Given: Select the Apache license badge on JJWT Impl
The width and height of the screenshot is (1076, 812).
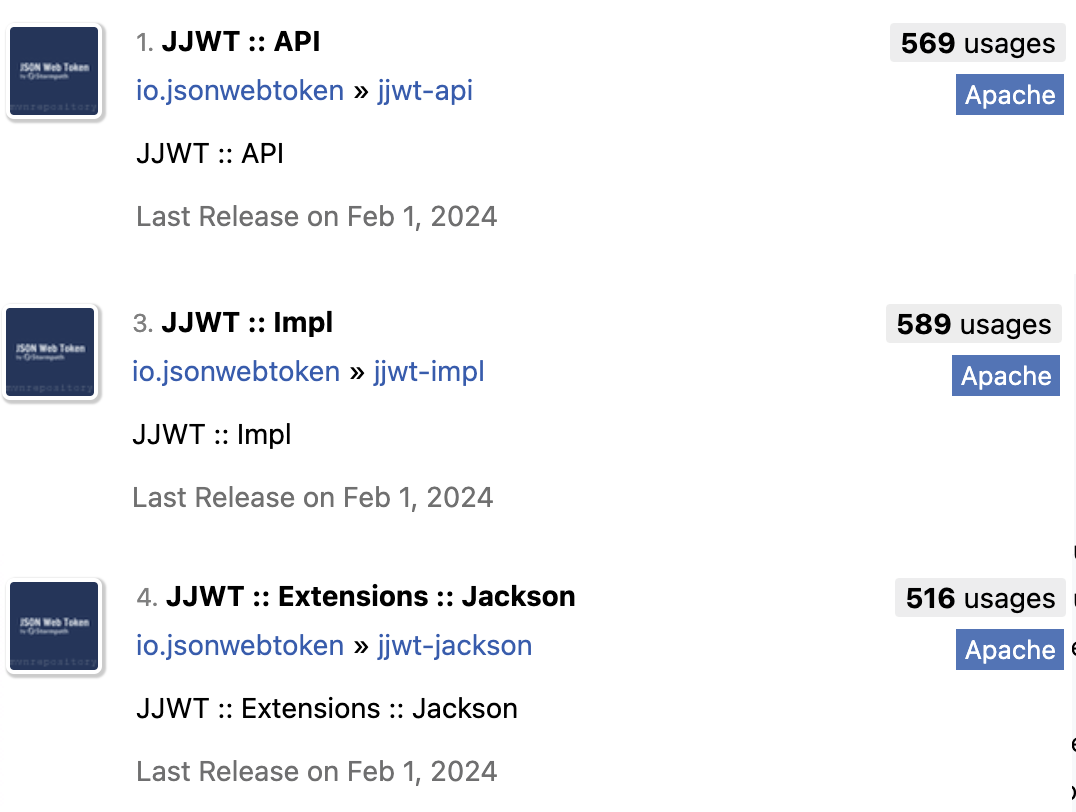Looking at the screenshot, I should click(1006, 376).
